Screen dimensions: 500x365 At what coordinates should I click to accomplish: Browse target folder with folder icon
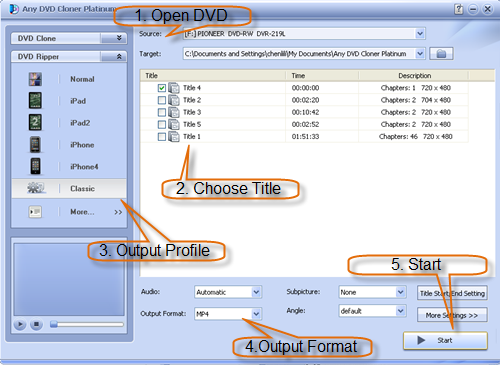(x=441, y=54)
